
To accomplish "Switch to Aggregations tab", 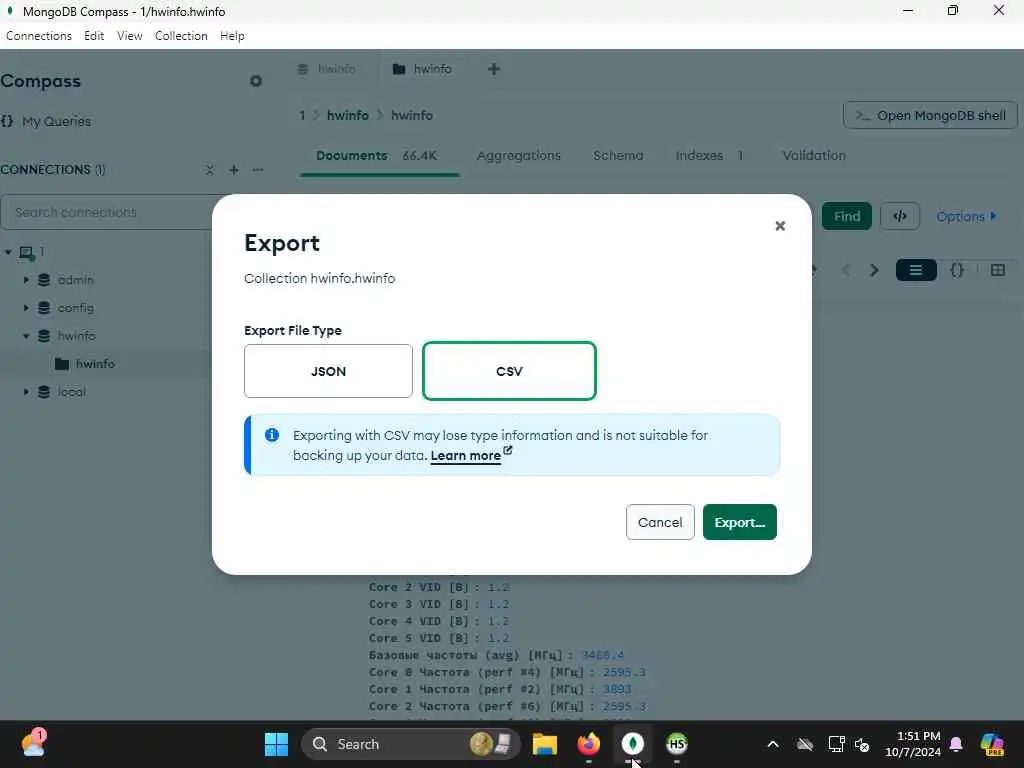I will pos(519,156).
